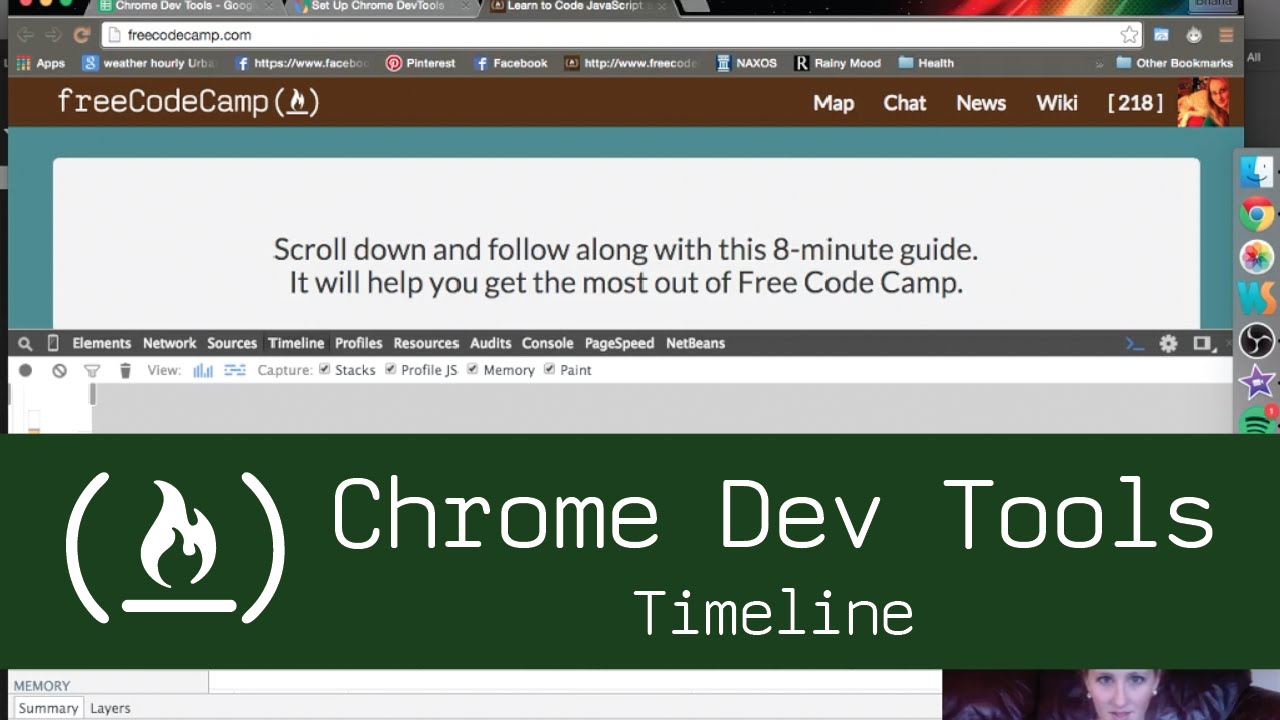
Task: Click the [ 218 ] points link
Action: click(x=1135, y=103)
